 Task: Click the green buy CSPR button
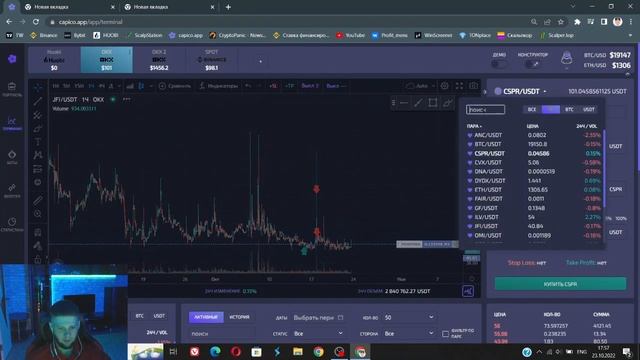(x=560, y=284)
